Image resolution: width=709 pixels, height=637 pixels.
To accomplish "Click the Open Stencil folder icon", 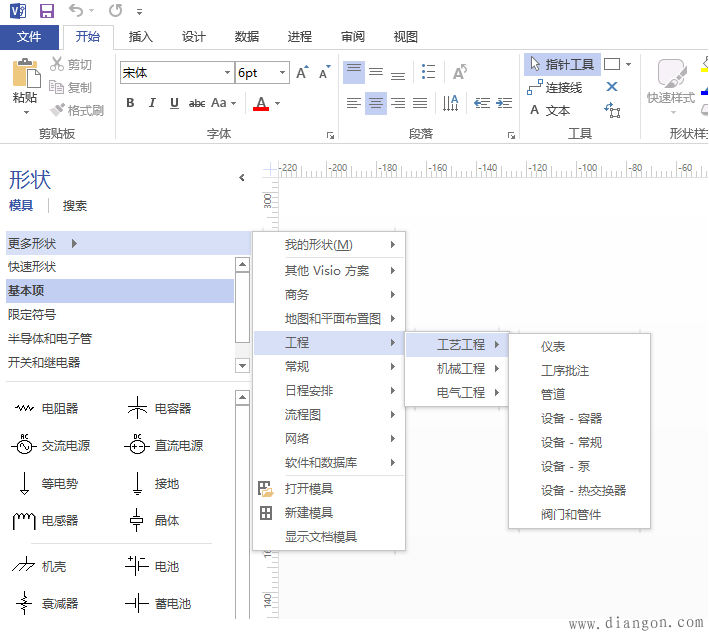I will pos(265,489).
